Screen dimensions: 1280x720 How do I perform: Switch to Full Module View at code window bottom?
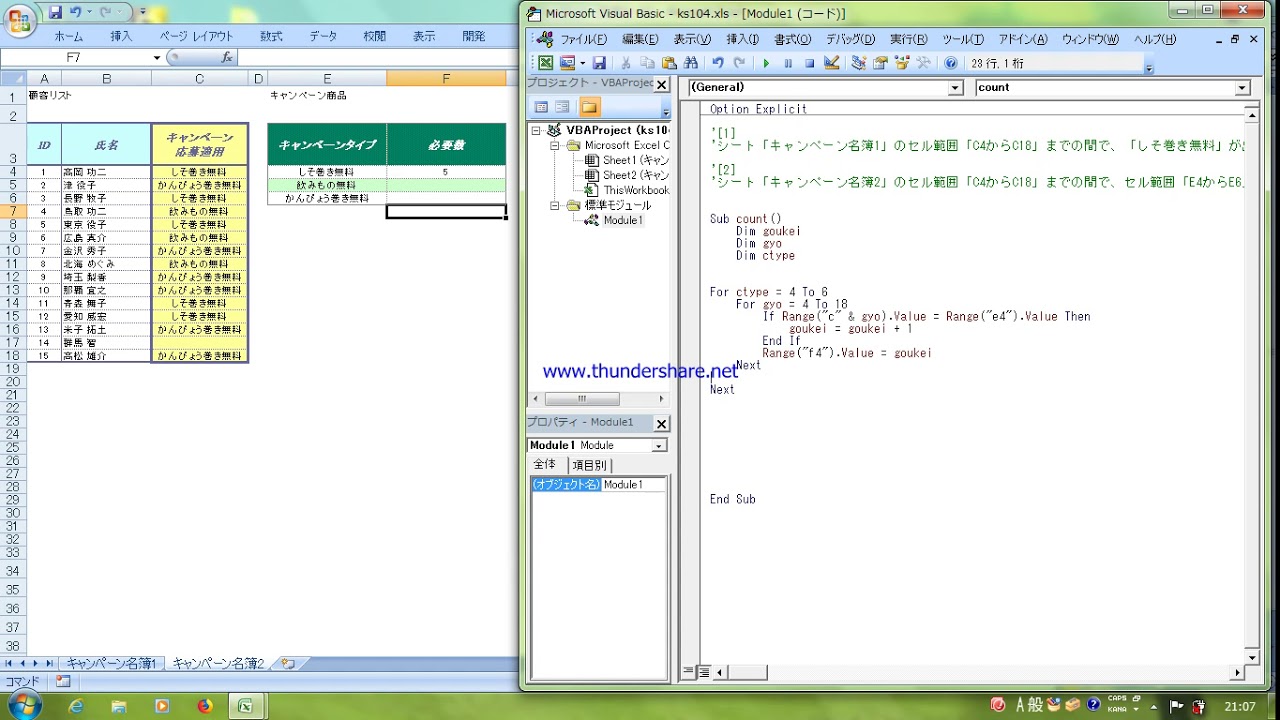pyautogui.click(x=703, y=673)
